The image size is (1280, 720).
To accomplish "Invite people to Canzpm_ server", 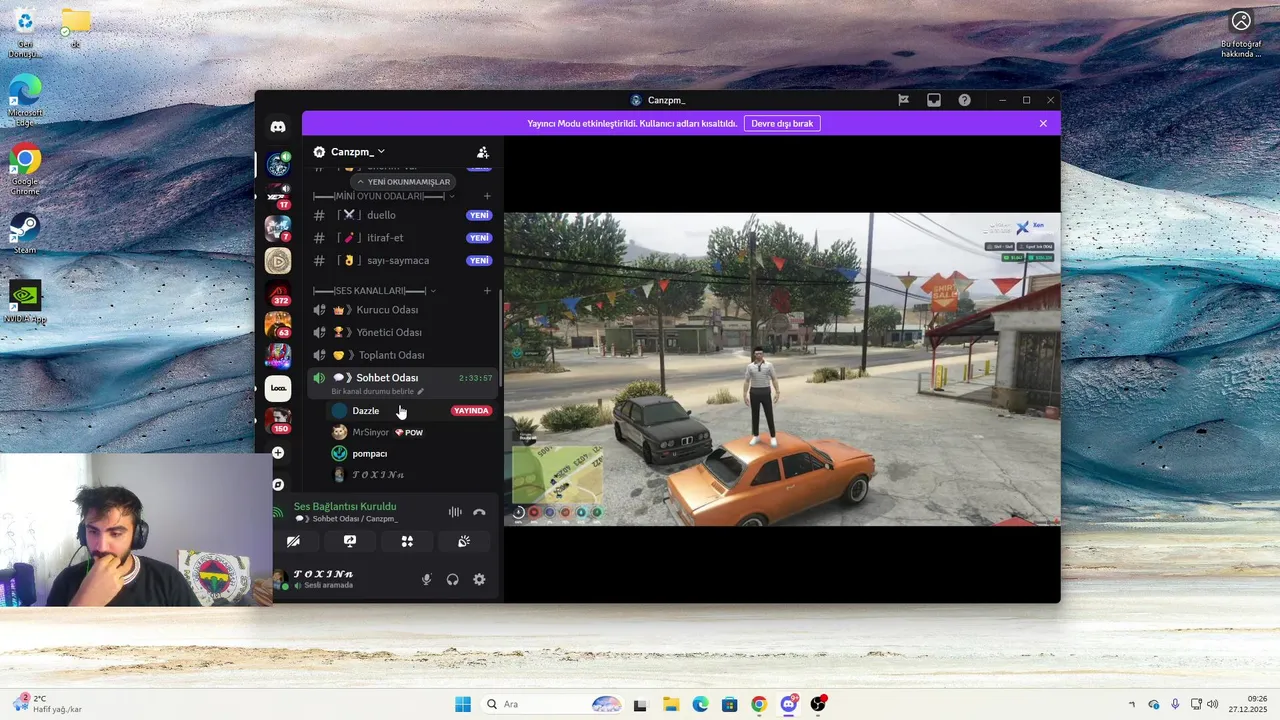I will [483, 152].
